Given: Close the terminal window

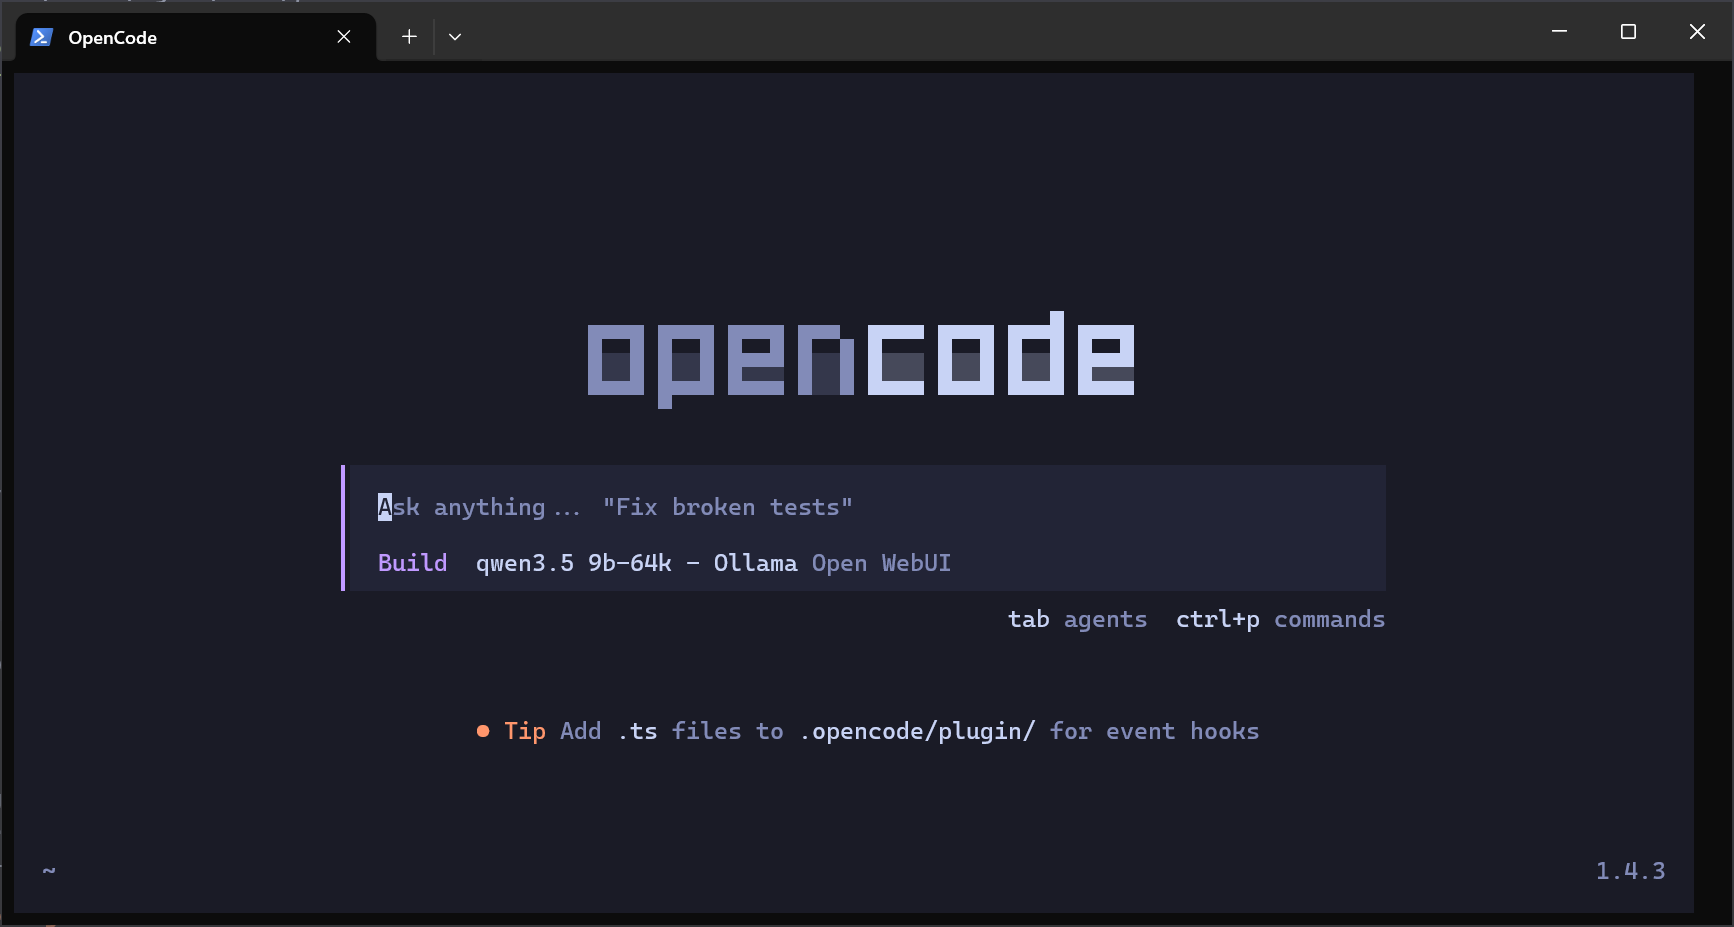Looking at the screenshot, I should [1697, 32].
